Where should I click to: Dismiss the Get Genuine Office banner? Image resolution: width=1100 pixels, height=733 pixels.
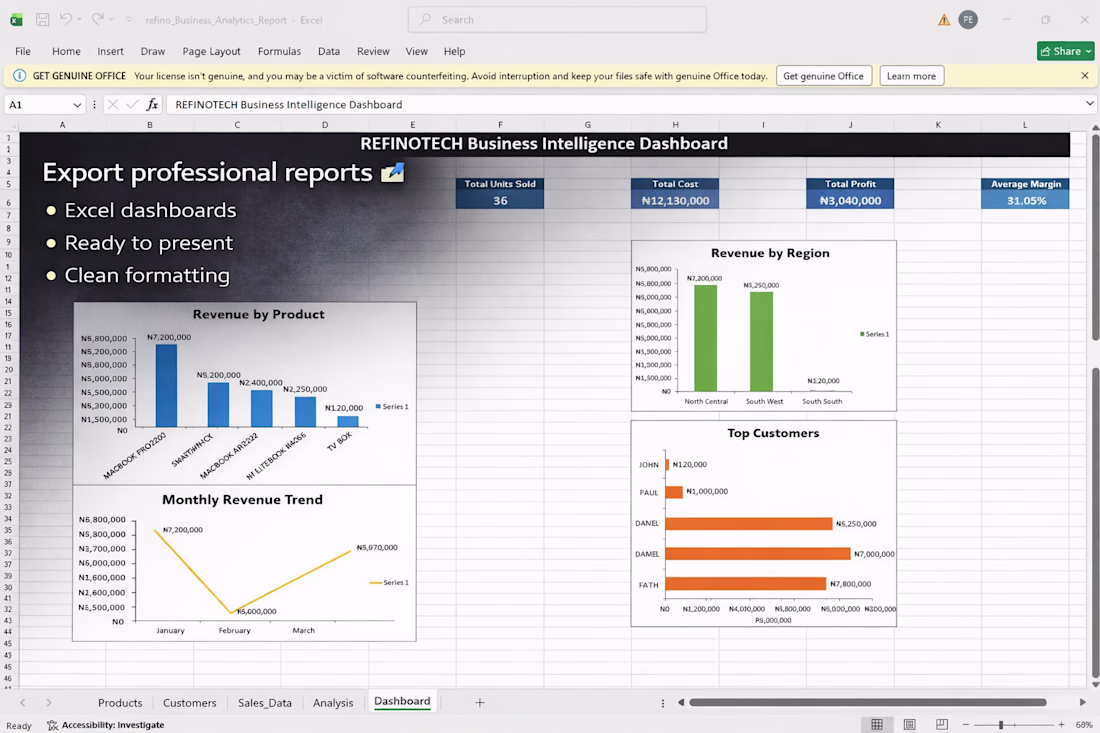(x=1085, y=76)
